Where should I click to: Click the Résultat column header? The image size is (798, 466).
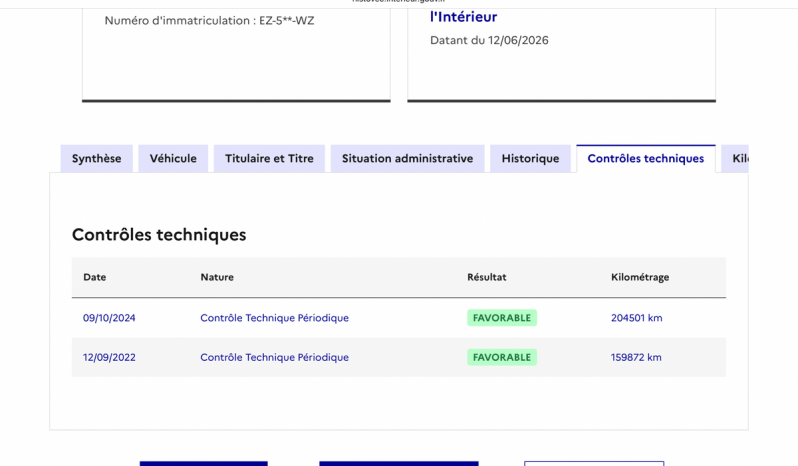click(487, 277)
